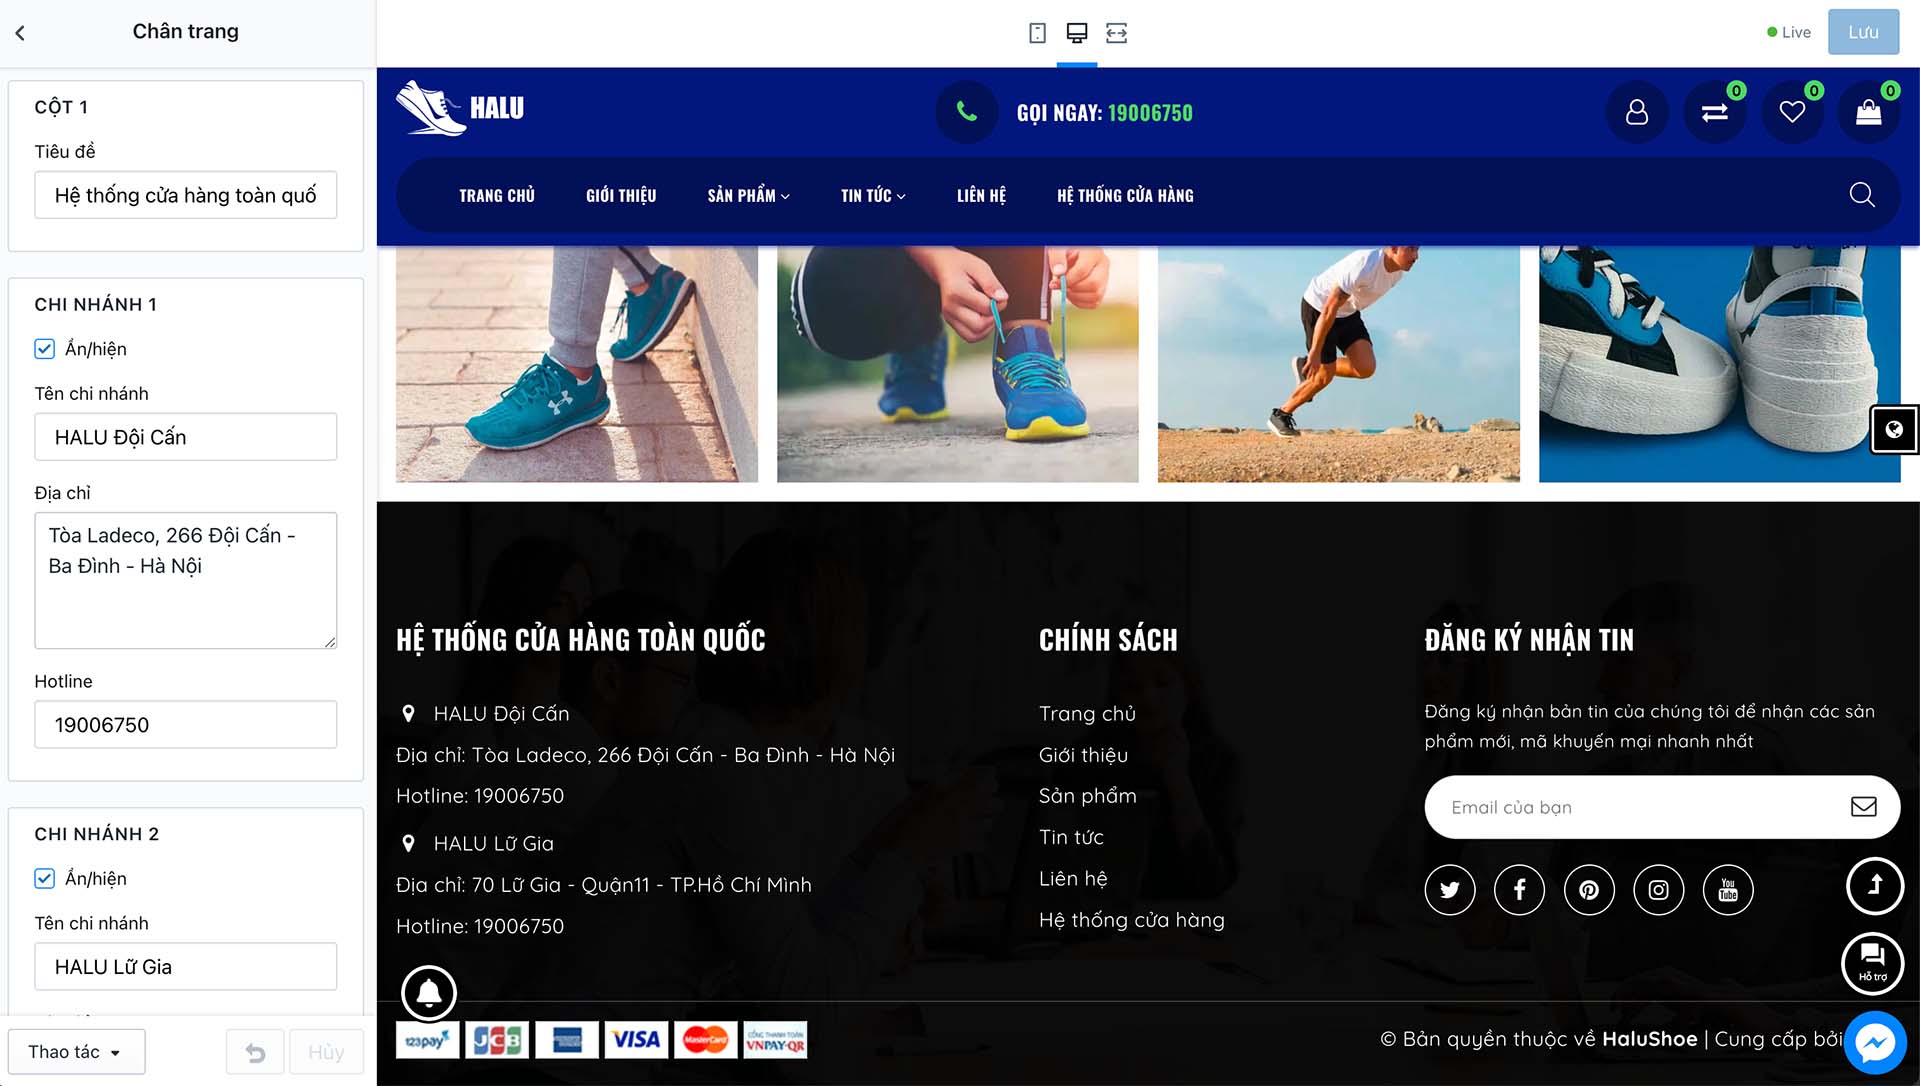The height and width of the screenshot is (1086, 1920).
Task: Click the HALU shoe logo
Action: pyautogui.click(x=460, y=108)
